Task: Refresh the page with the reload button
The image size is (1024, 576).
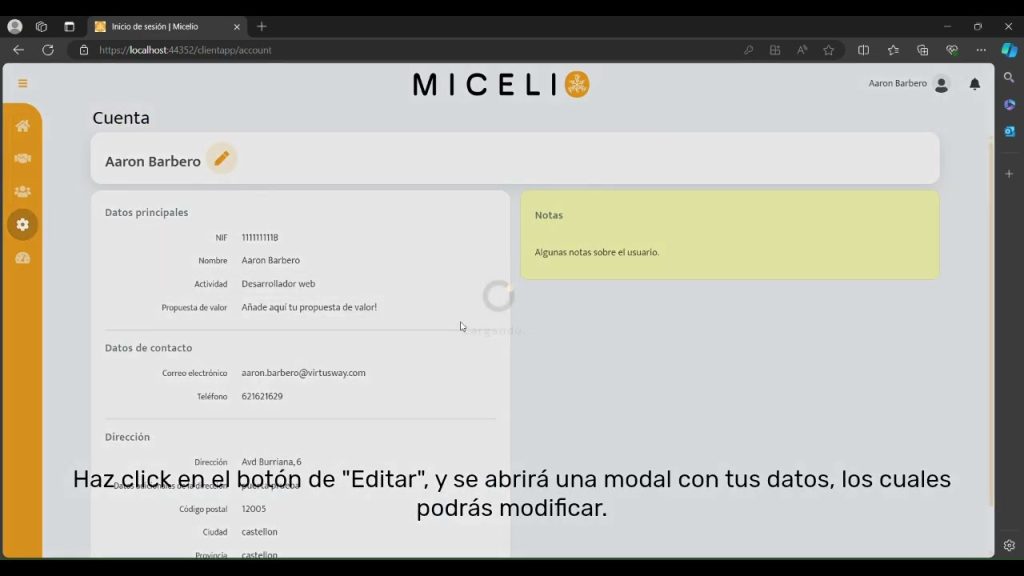Action: point(47,50)
